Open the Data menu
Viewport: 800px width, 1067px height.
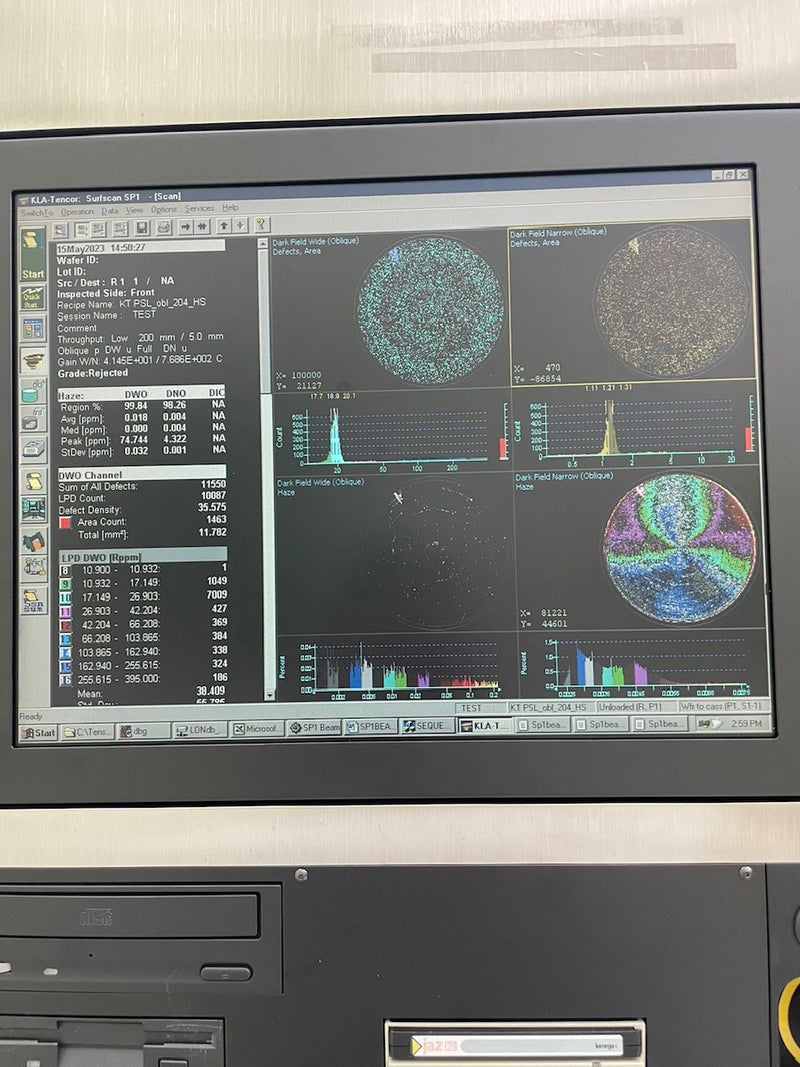pos(110,211)
